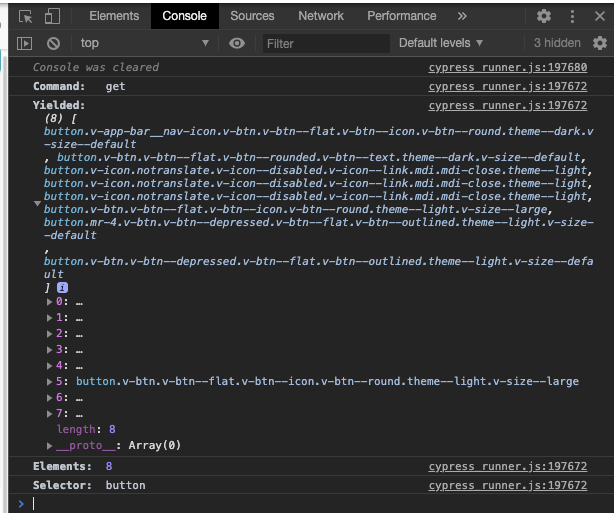Click the blue info badge after the array
Viewport: 614px width, 513px height.
point(62,287)
